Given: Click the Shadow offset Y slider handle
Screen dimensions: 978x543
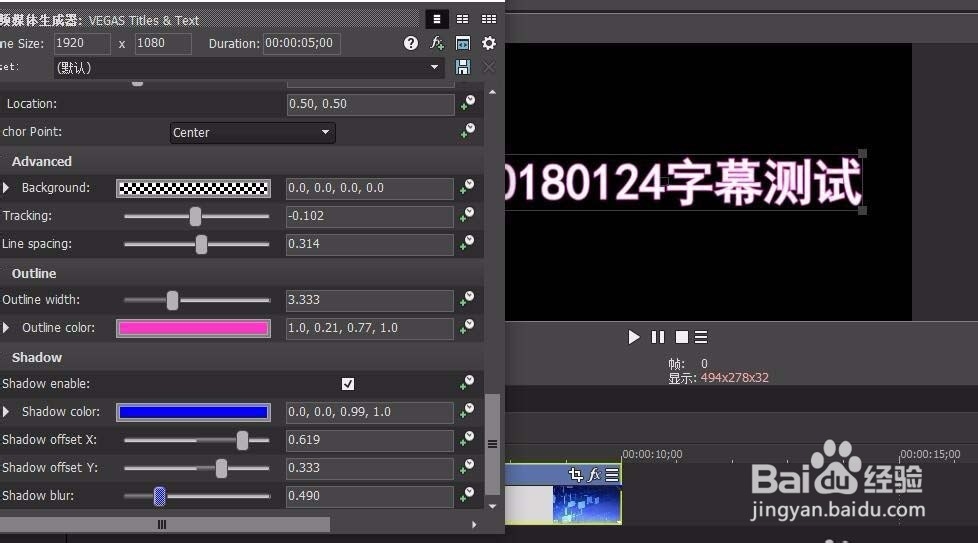Looking at the screenshot, I should point(221,469).
